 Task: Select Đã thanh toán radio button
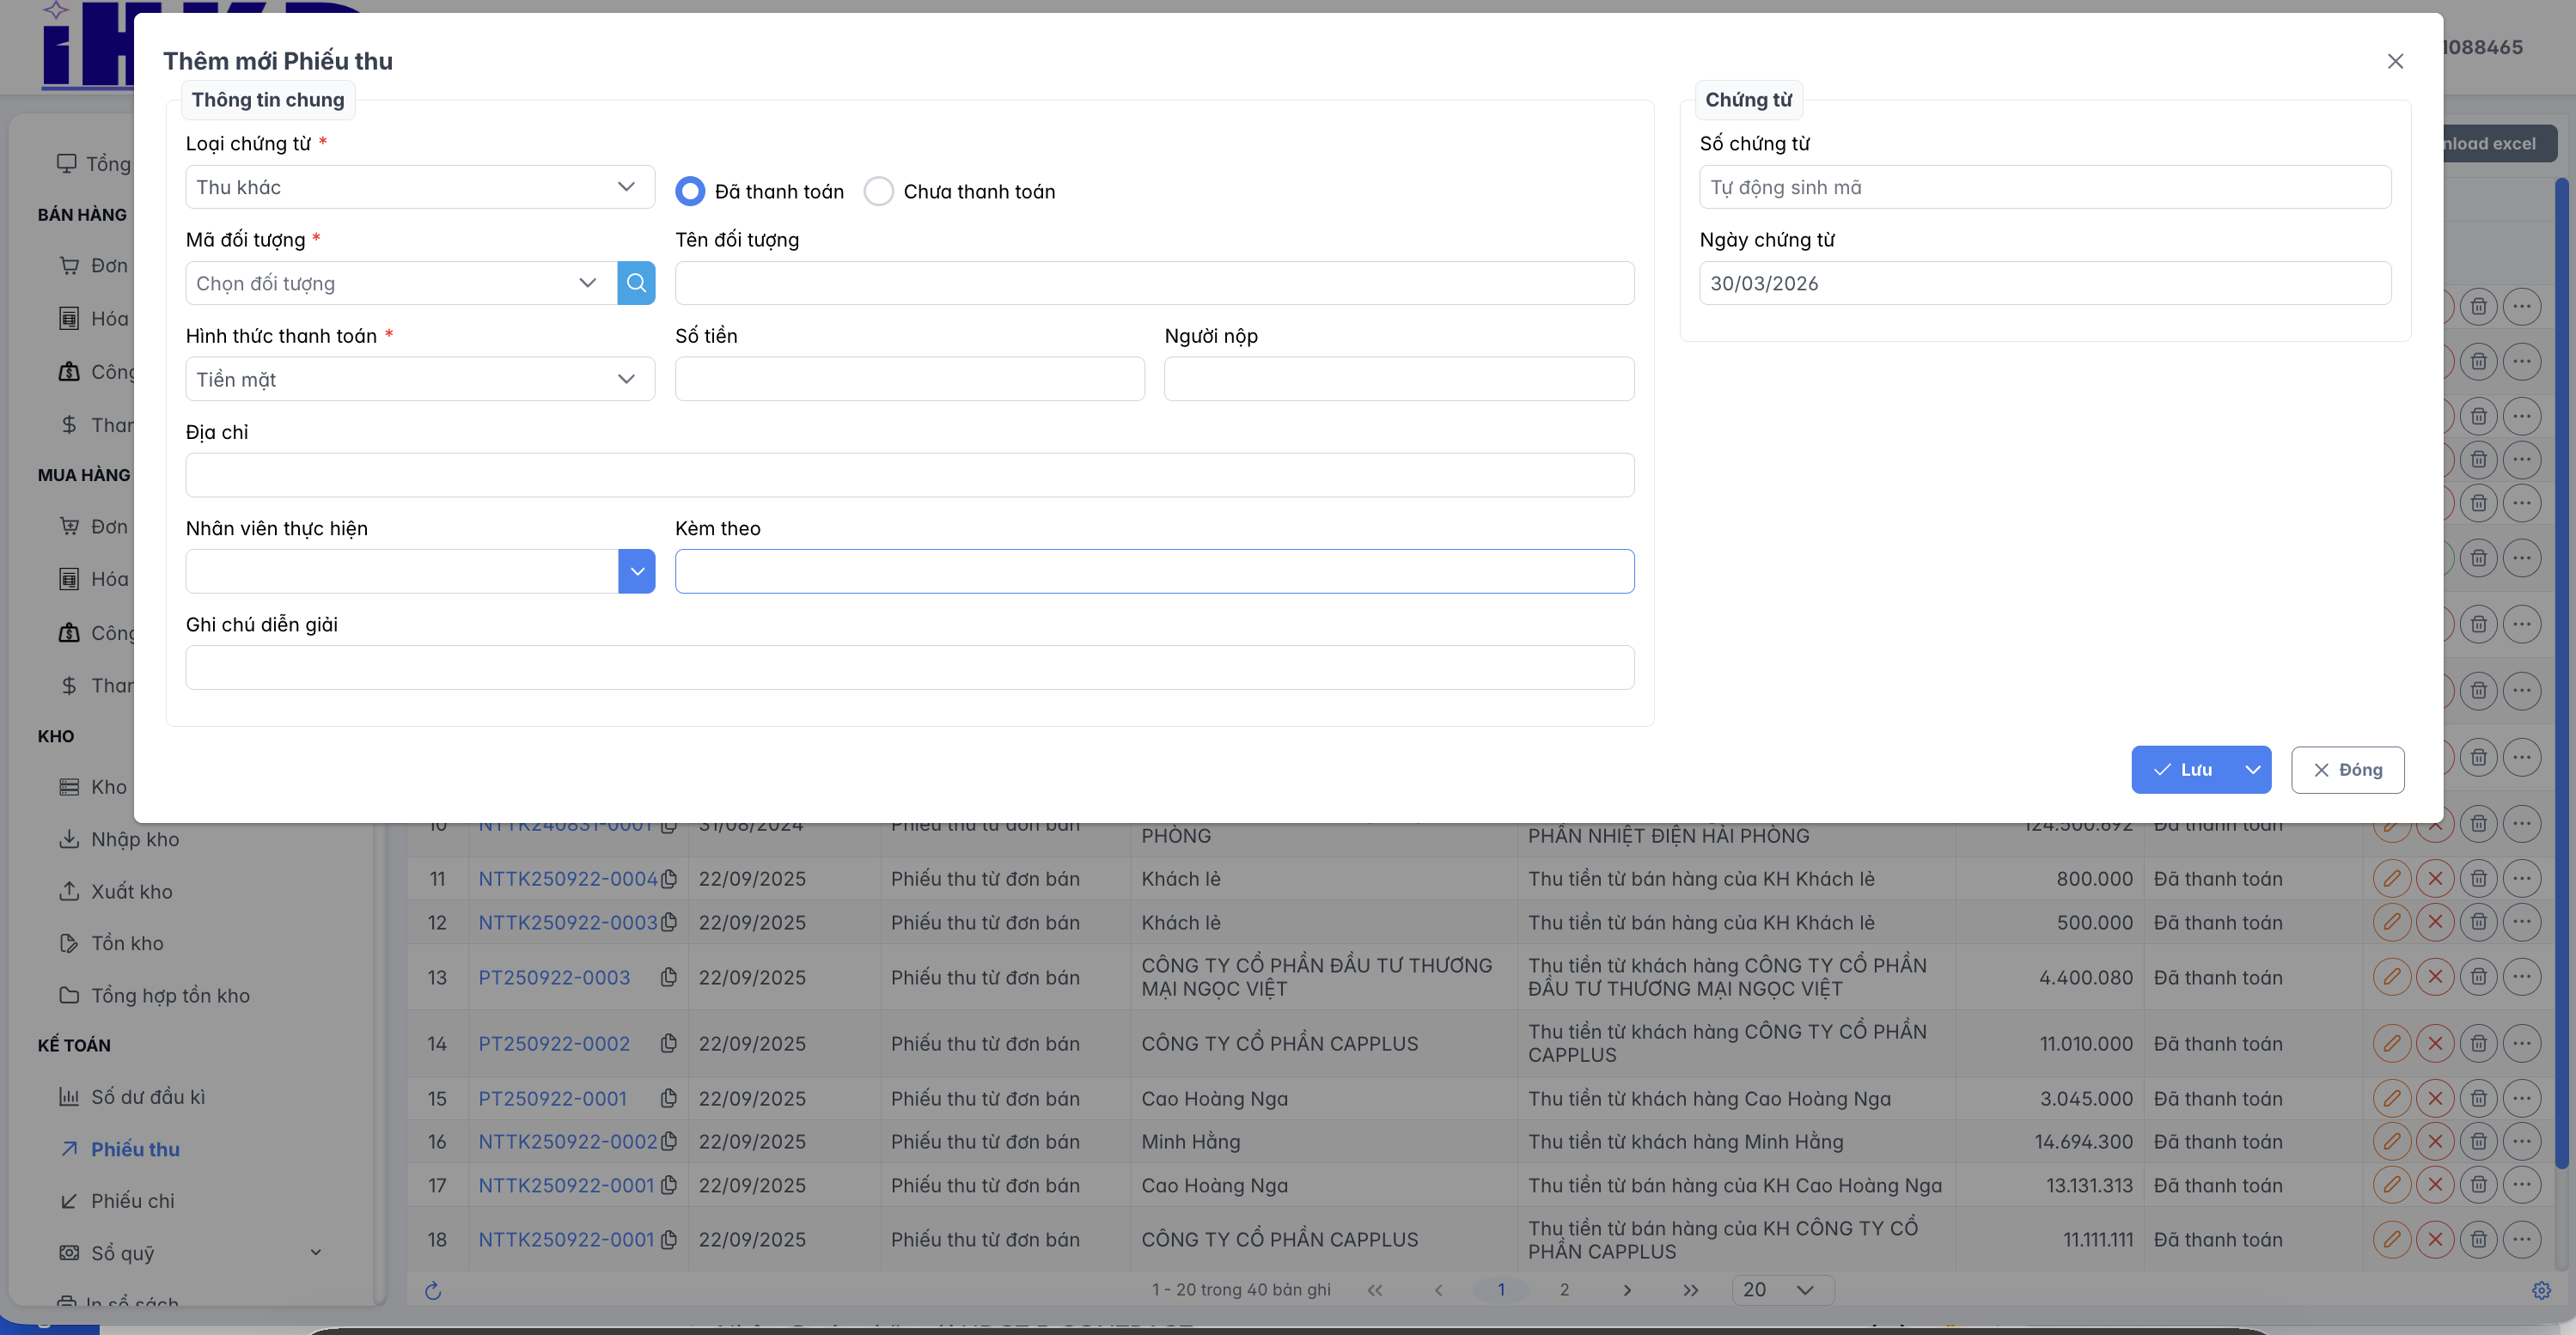point(690,191)
